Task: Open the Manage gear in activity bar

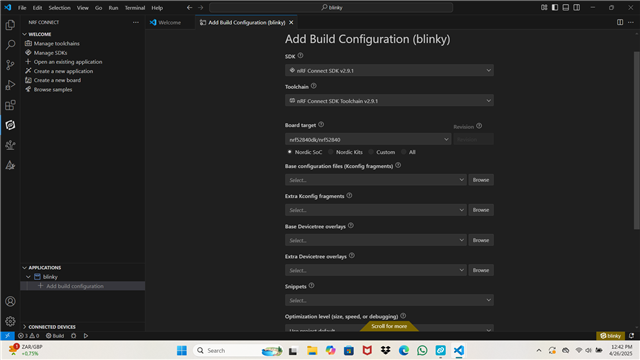Action: click(x=10, y=321)
